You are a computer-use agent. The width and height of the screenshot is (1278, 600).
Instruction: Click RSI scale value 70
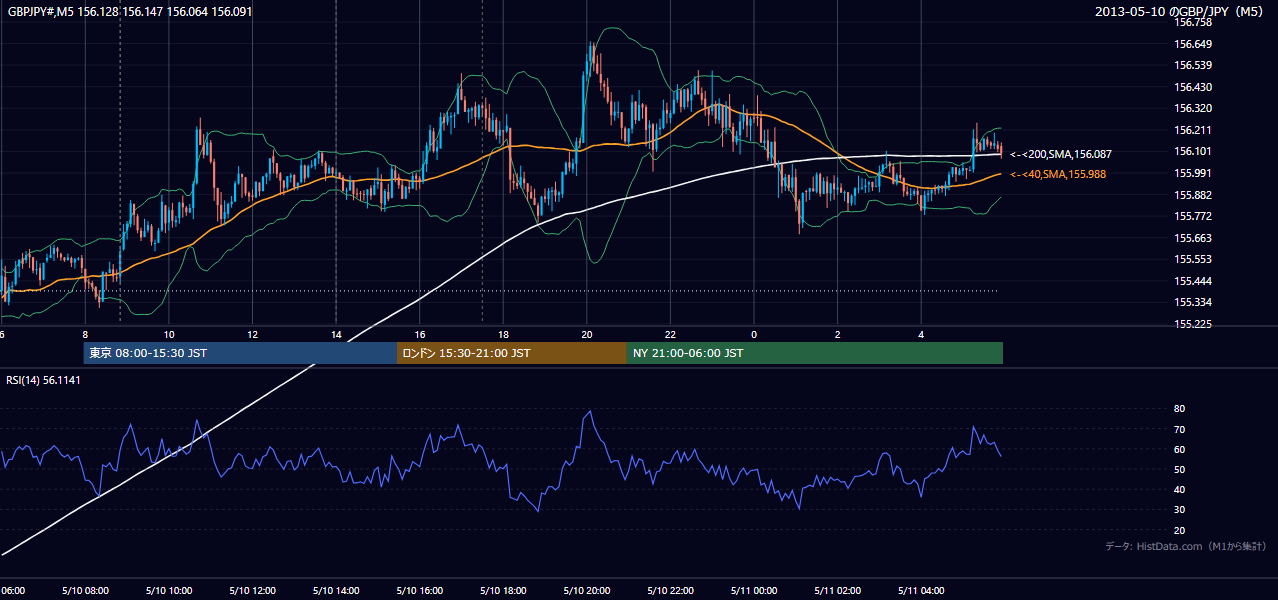(x=1179, y=429)
